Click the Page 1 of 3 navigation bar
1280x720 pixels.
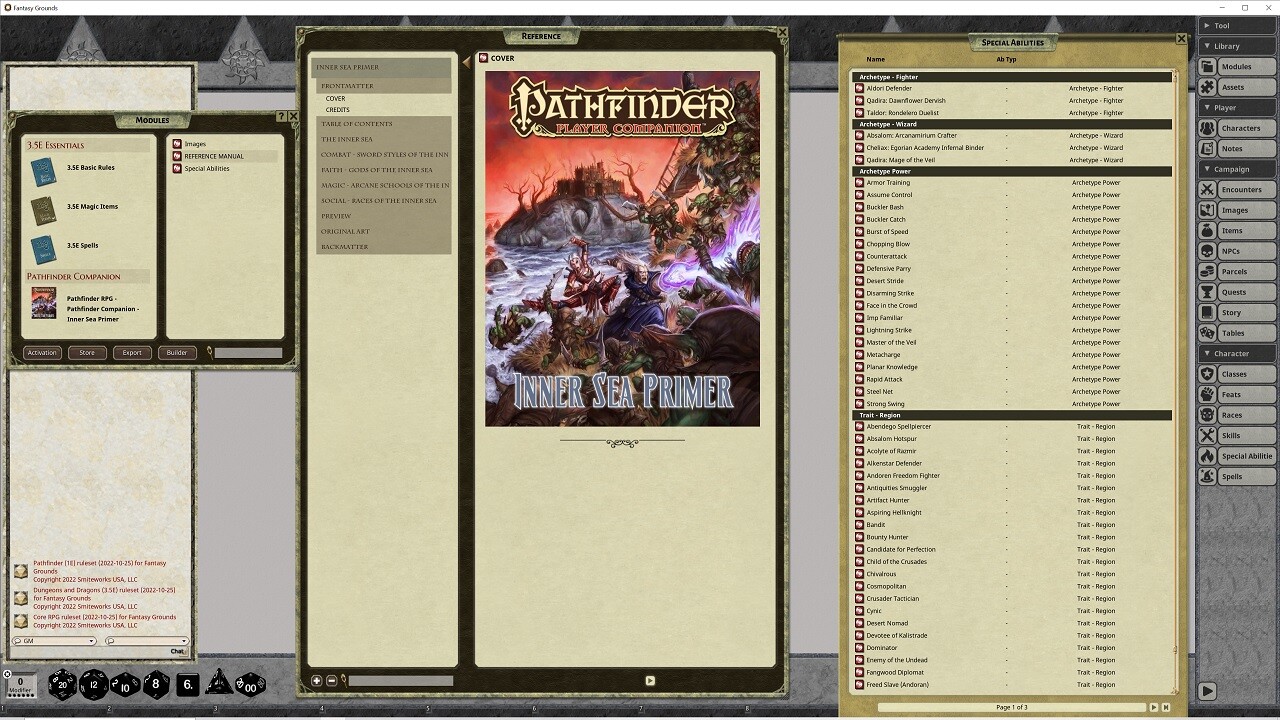point(1013,706)
